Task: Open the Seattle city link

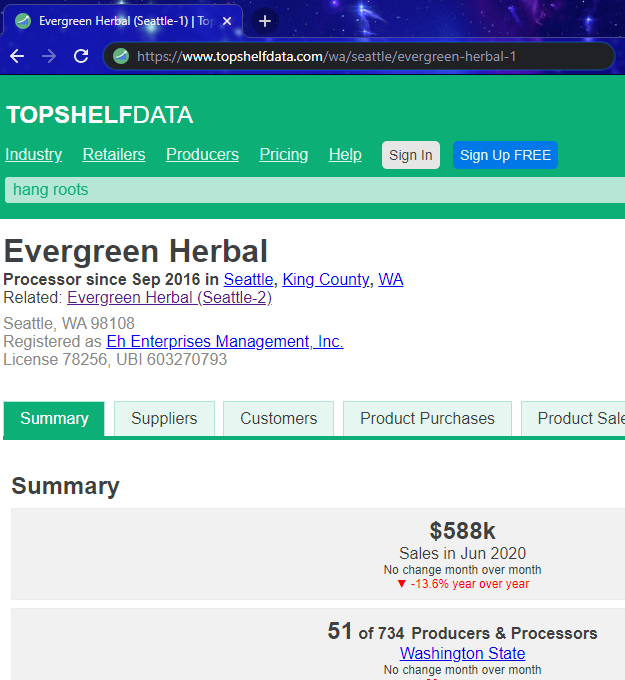Action: [x=249, y=279]
